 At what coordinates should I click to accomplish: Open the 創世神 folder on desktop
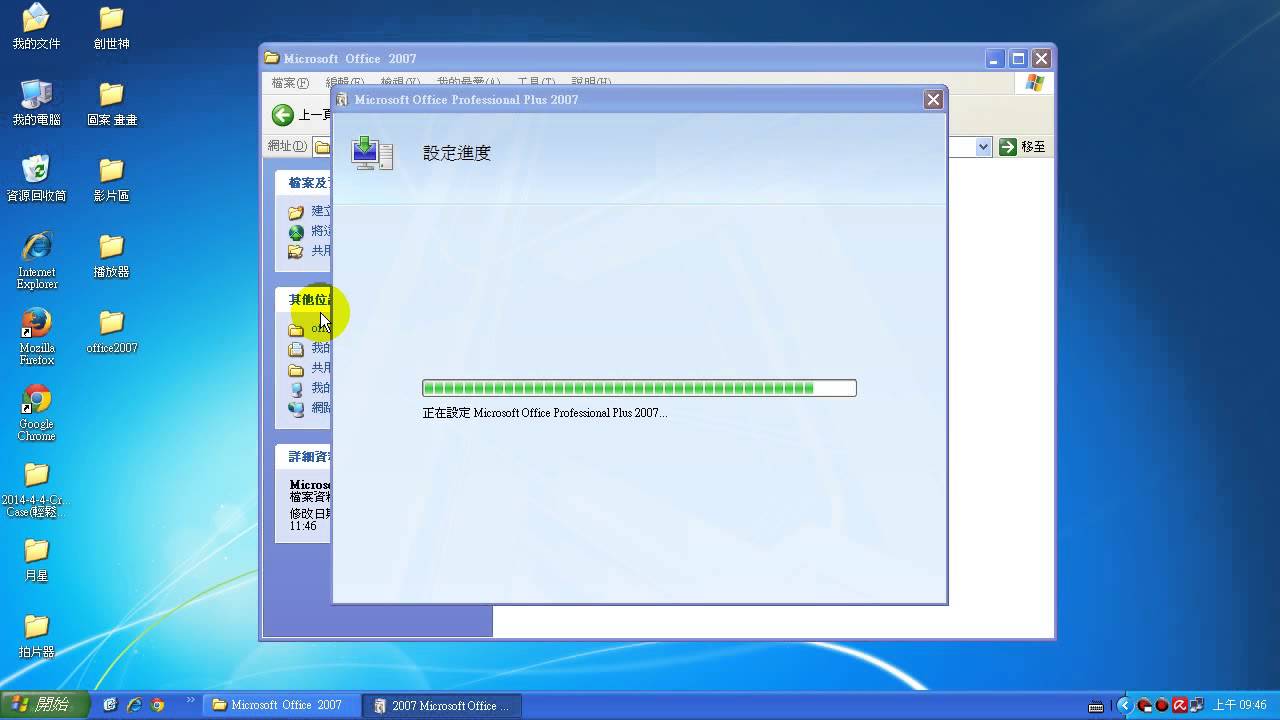[x=112, y=27]
